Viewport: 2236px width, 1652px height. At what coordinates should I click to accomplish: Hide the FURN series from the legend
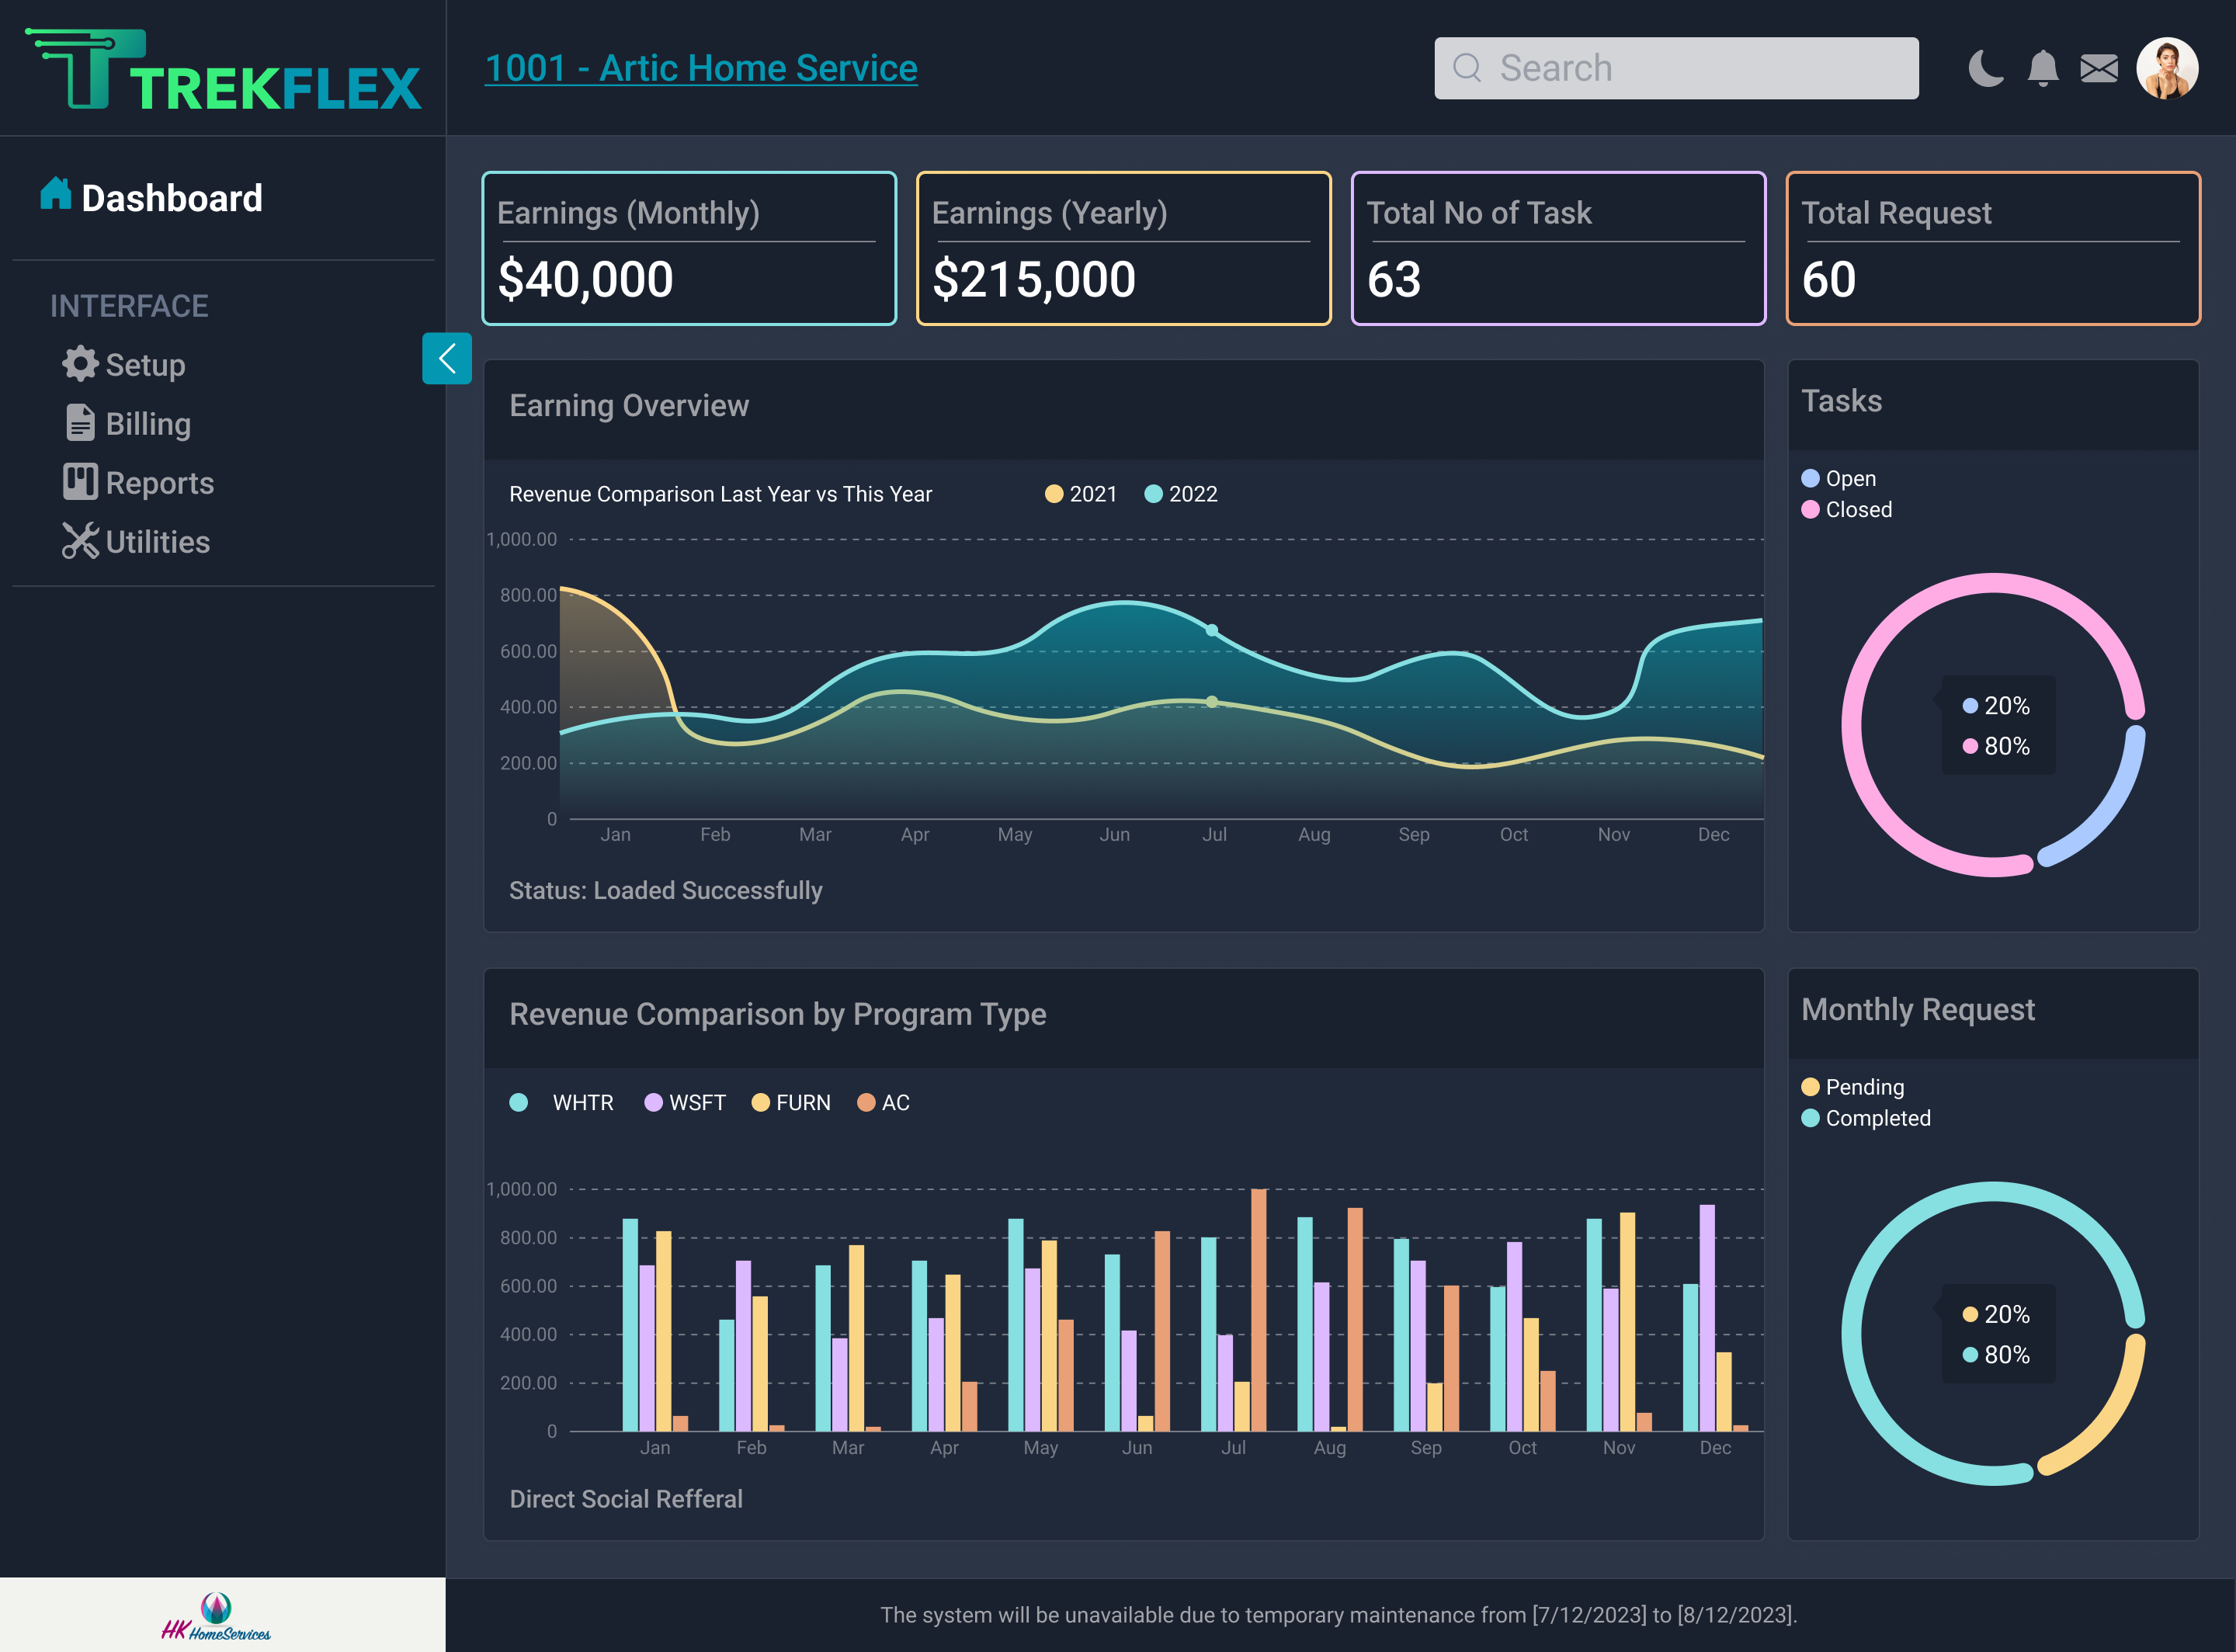[x=791, y=1102]
